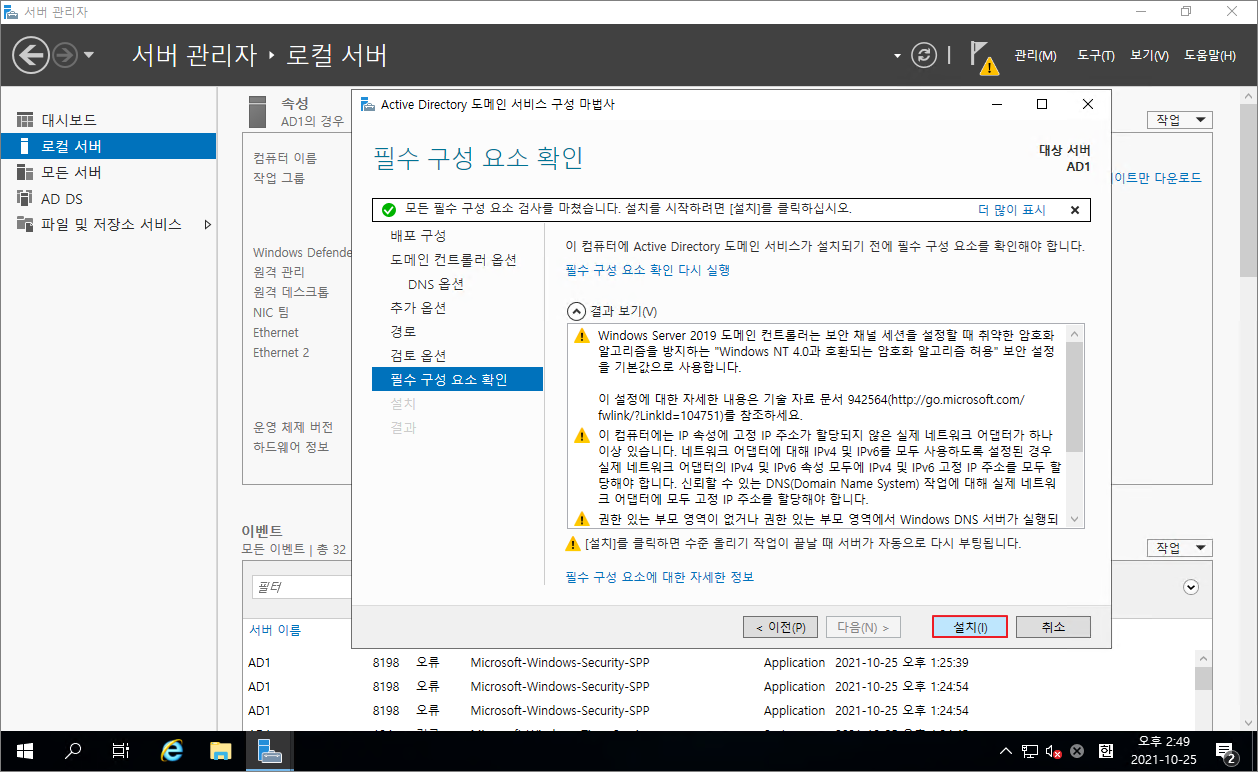Click the AD DS sidebar icon

click(x=25, y=198)
